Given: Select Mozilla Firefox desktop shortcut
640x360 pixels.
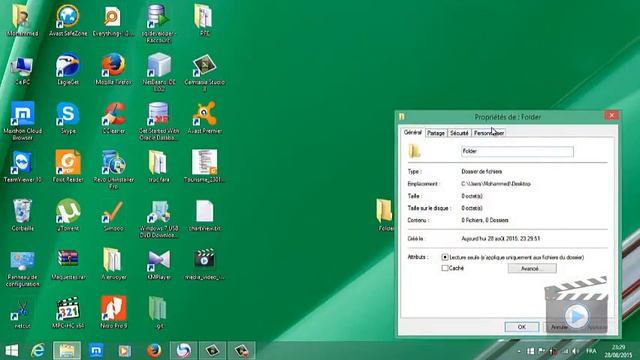Looking at the screenshot, I should click(x=113, y=69).
